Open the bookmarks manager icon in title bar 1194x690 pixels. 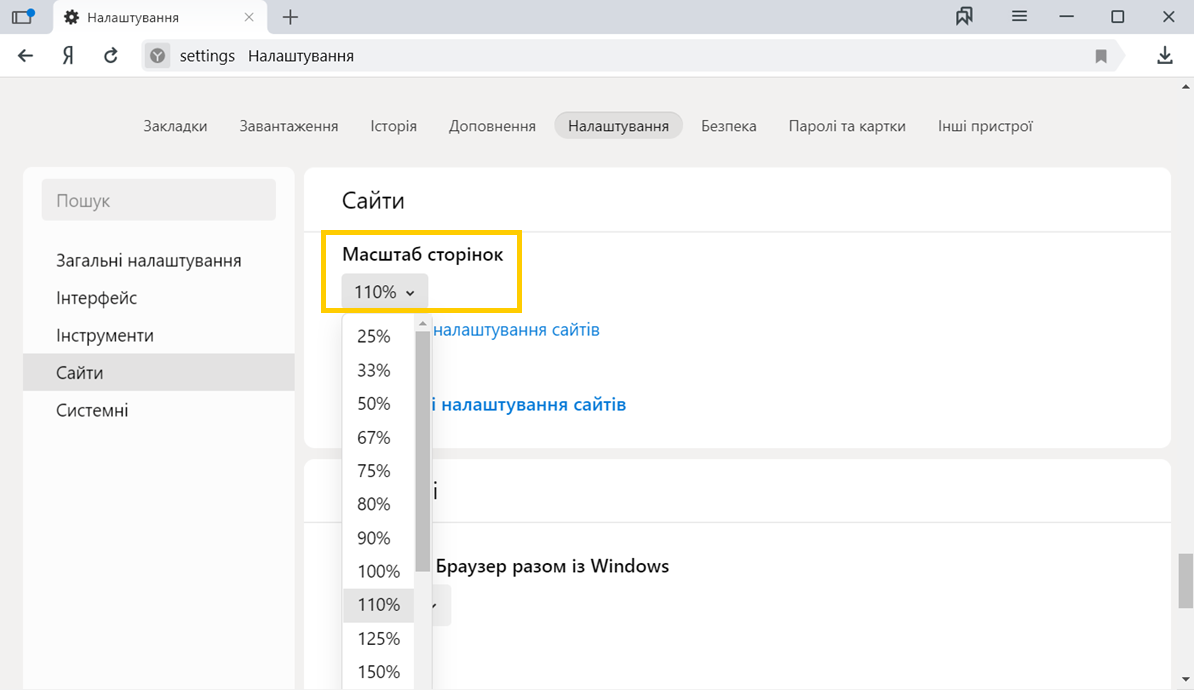964,16
